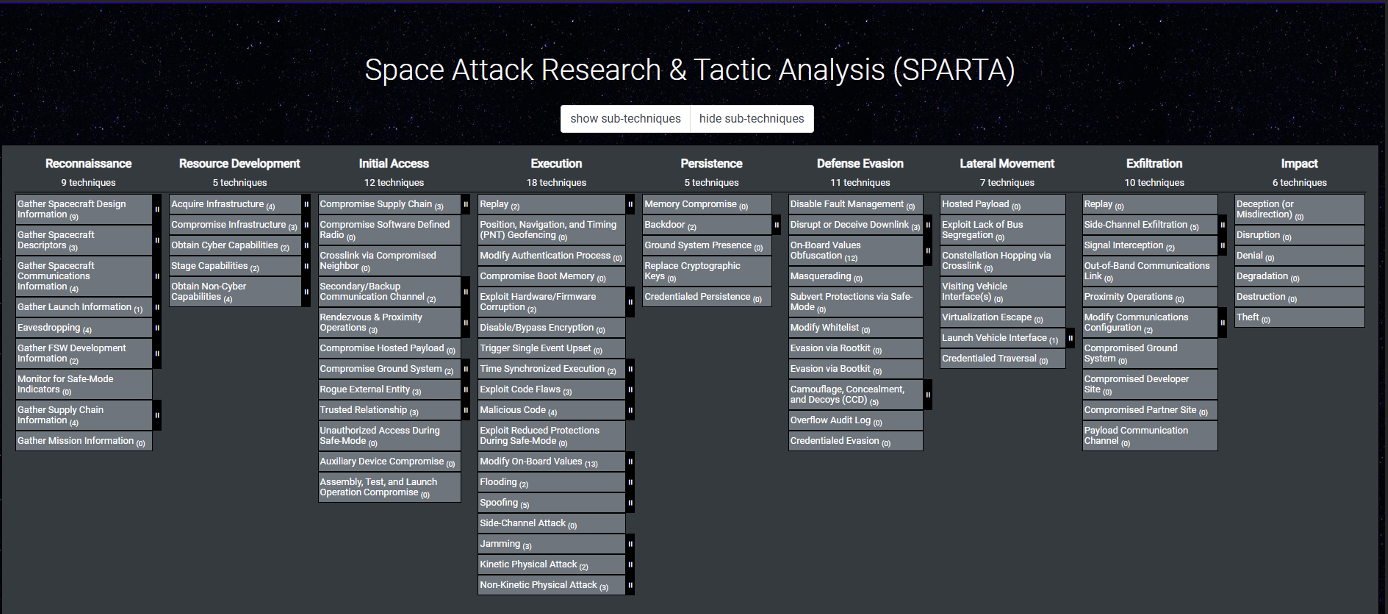Image resolution: width=1388 pixels, height=614 pixels.
Task: Open the Lateral Movement tactic heading
Action: [1007, 164]
